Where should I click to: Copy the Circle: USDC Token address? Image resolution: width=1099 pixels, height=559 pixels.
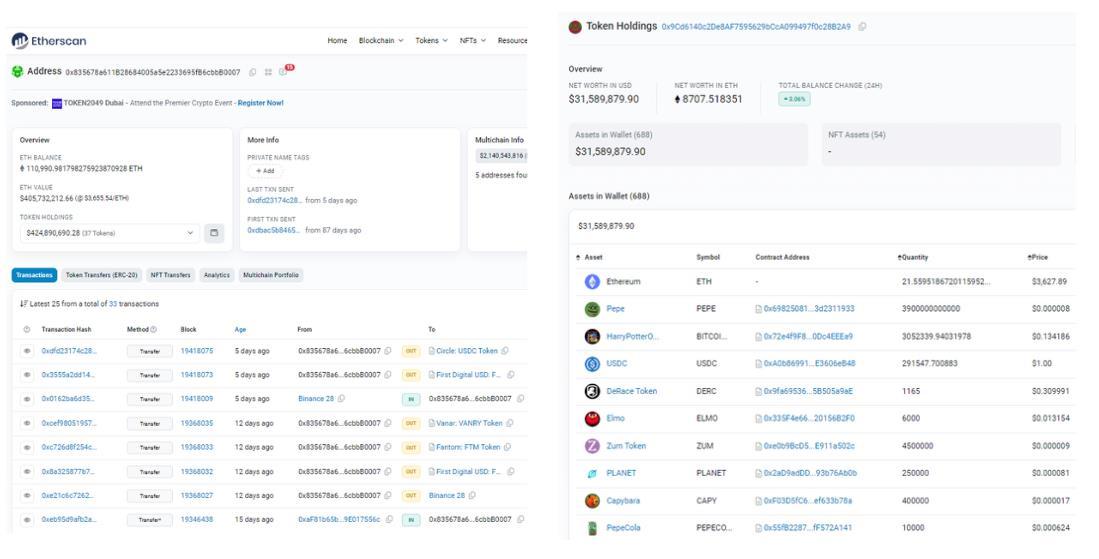(505, 351)
